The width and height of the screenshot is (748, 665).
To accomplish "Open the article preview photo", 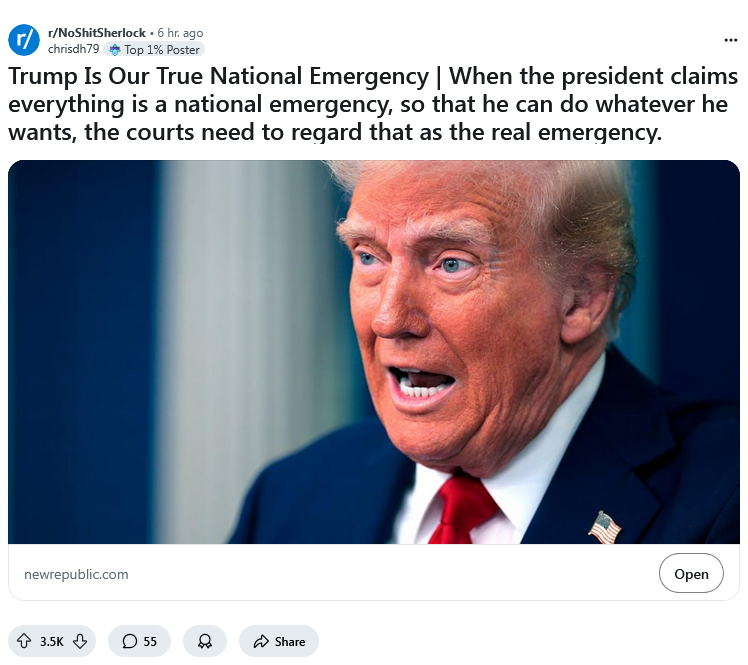I will tap(374, 352).
